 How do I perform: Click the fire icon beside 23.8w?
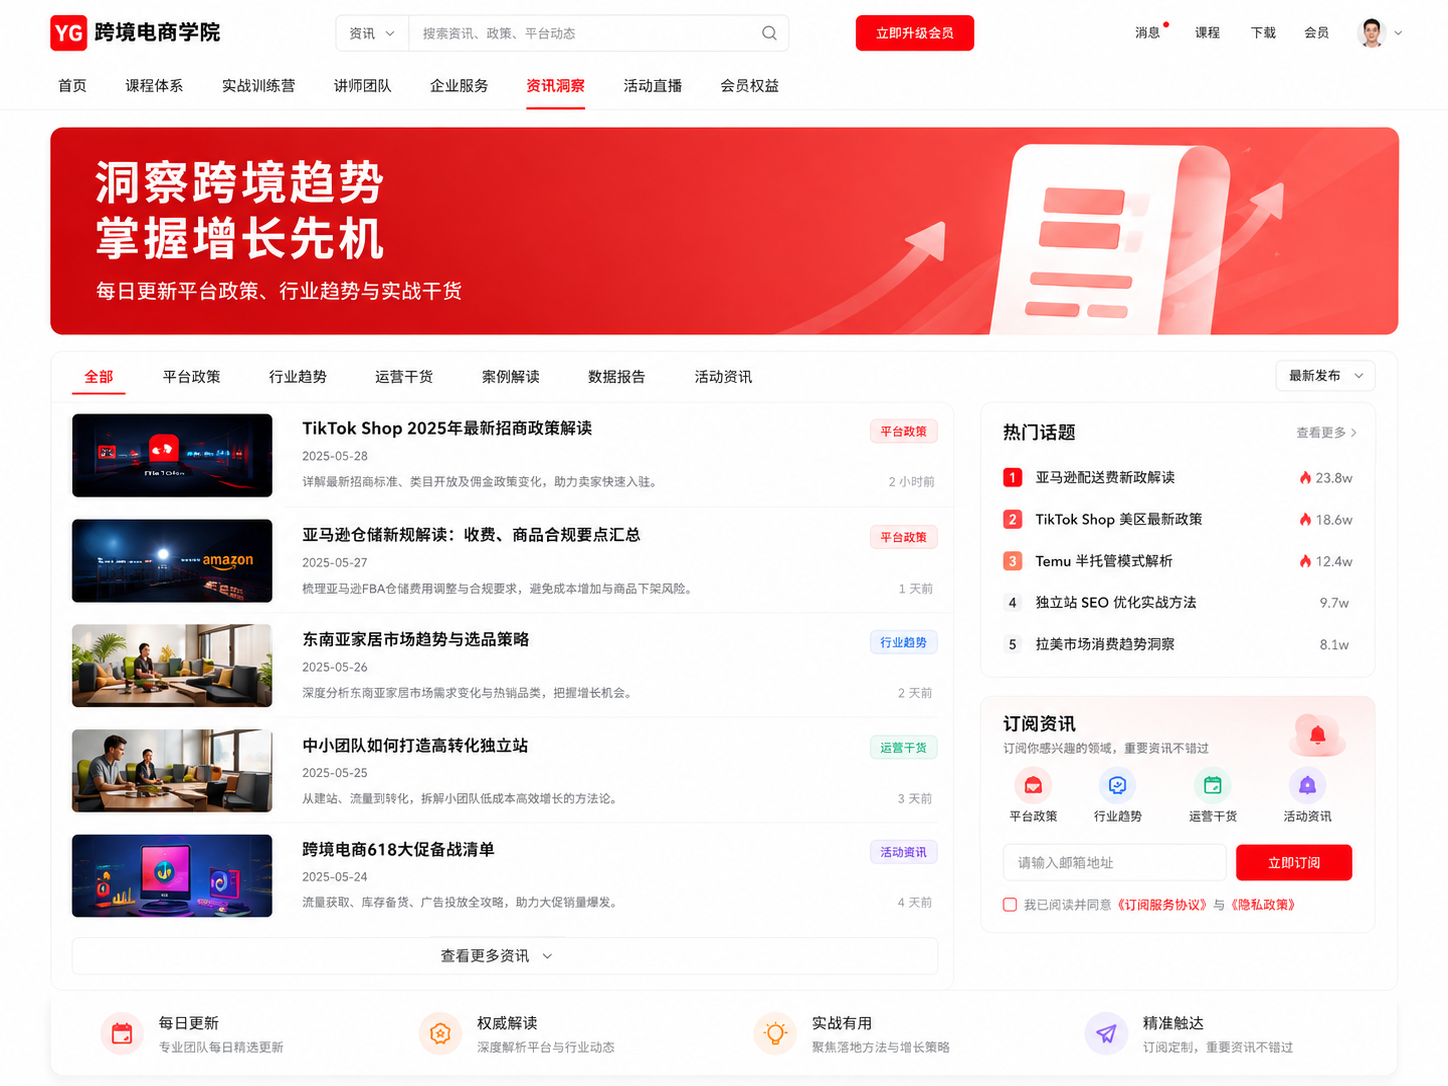point(1305,478)
